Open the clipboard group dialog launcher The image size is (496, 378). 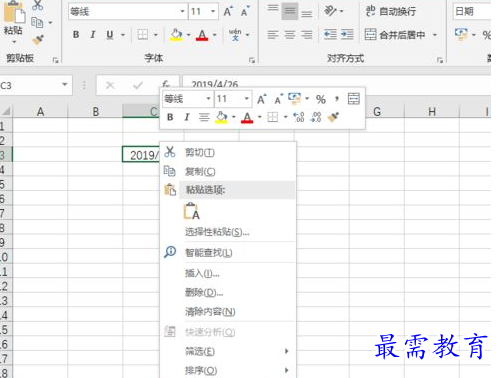55,60
